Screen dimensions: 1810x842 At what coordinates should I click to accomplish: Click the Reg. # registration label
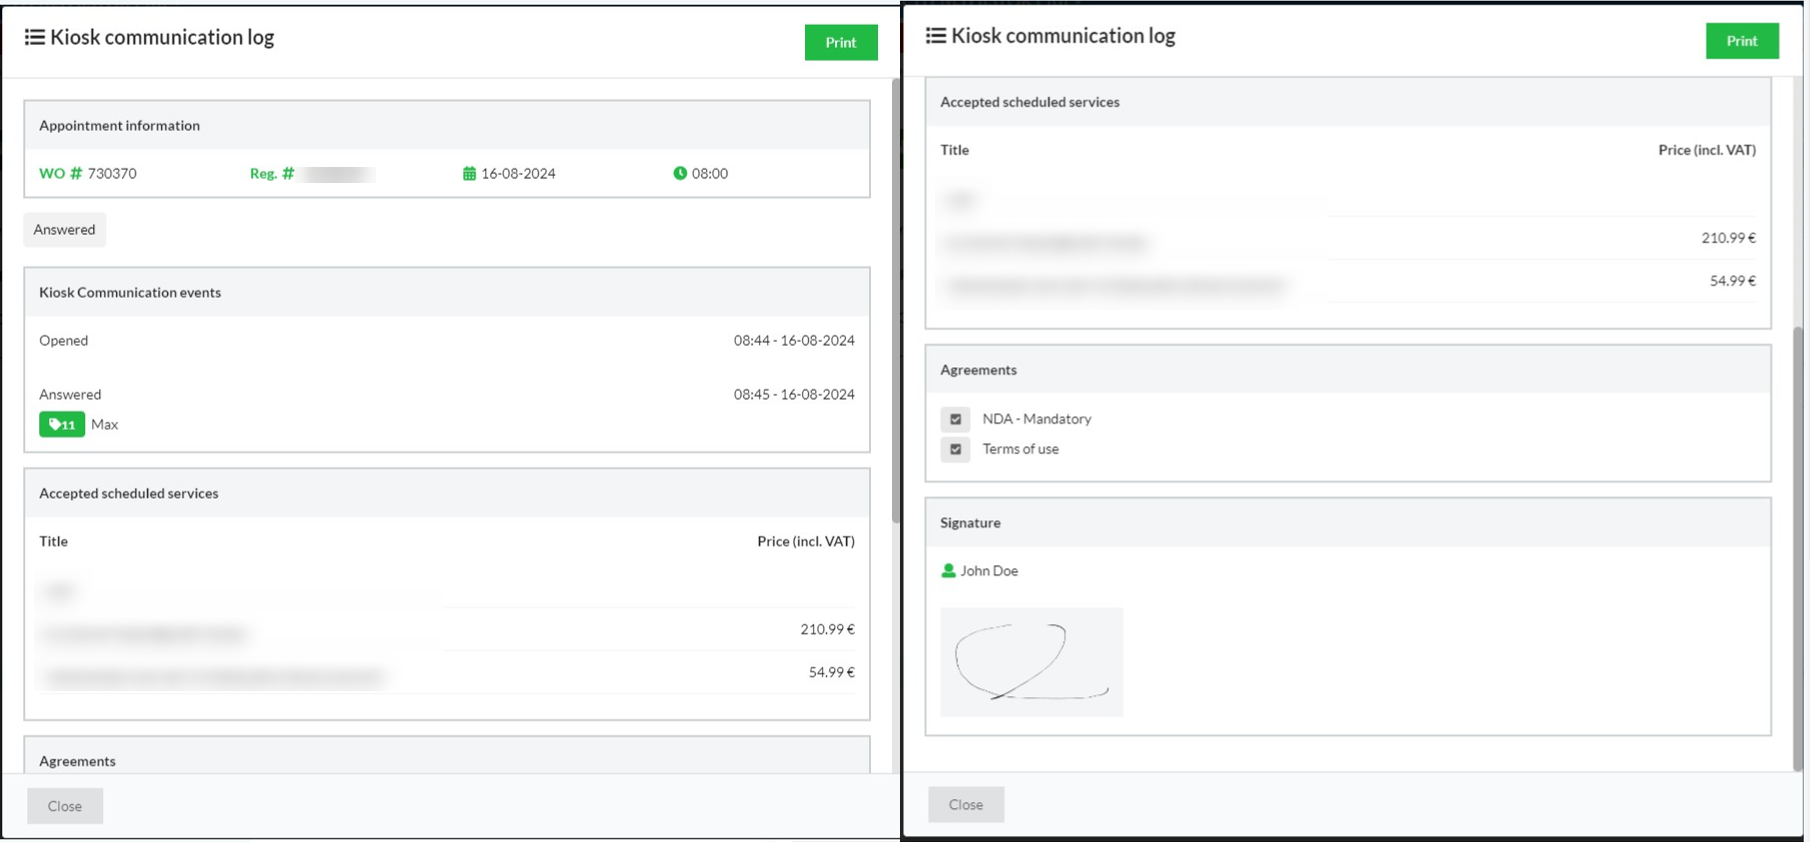point(271,174)
